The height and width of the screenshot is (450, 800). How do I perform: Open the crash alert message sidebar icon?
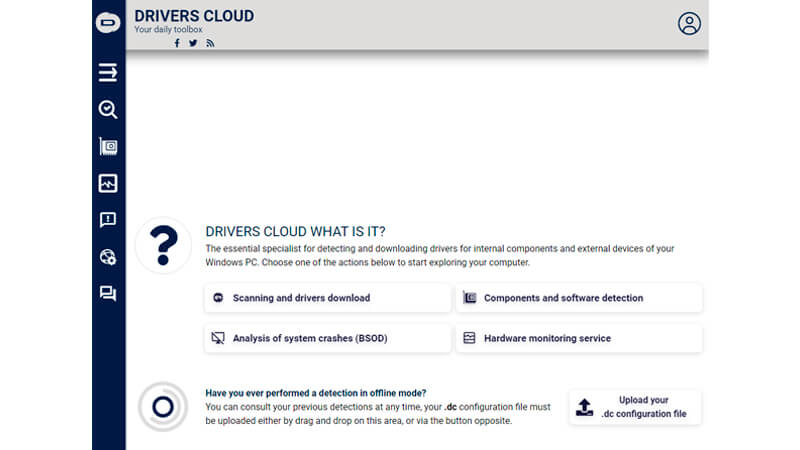coord(108,220)
